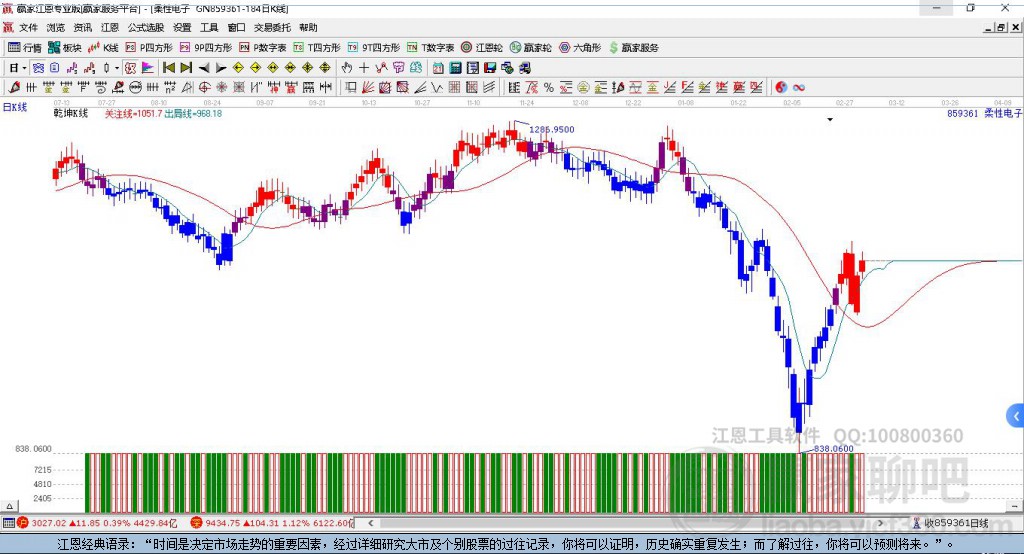This screenshot has width=1024, height=554.
Task: Expand the candlestick style dropdown arrow
Action: [117, 68]
